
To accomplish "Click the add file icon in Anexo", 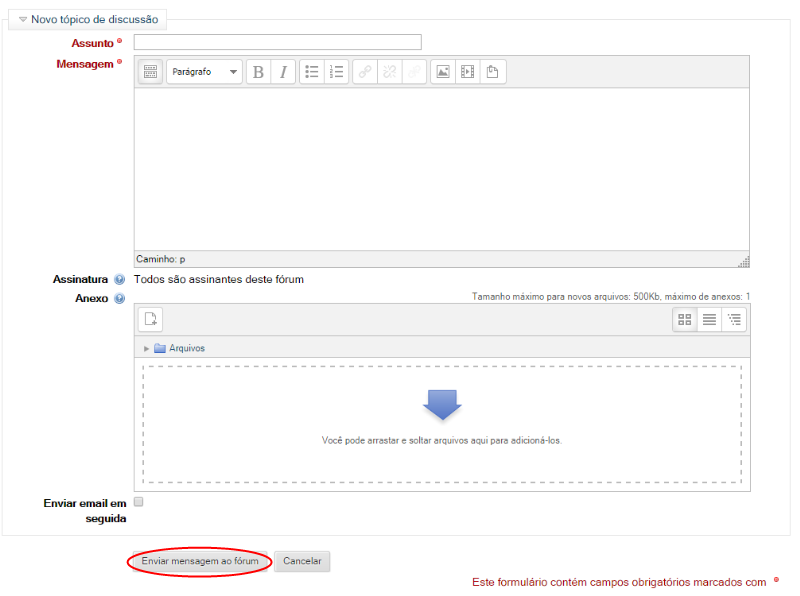I will pos(150,319).
